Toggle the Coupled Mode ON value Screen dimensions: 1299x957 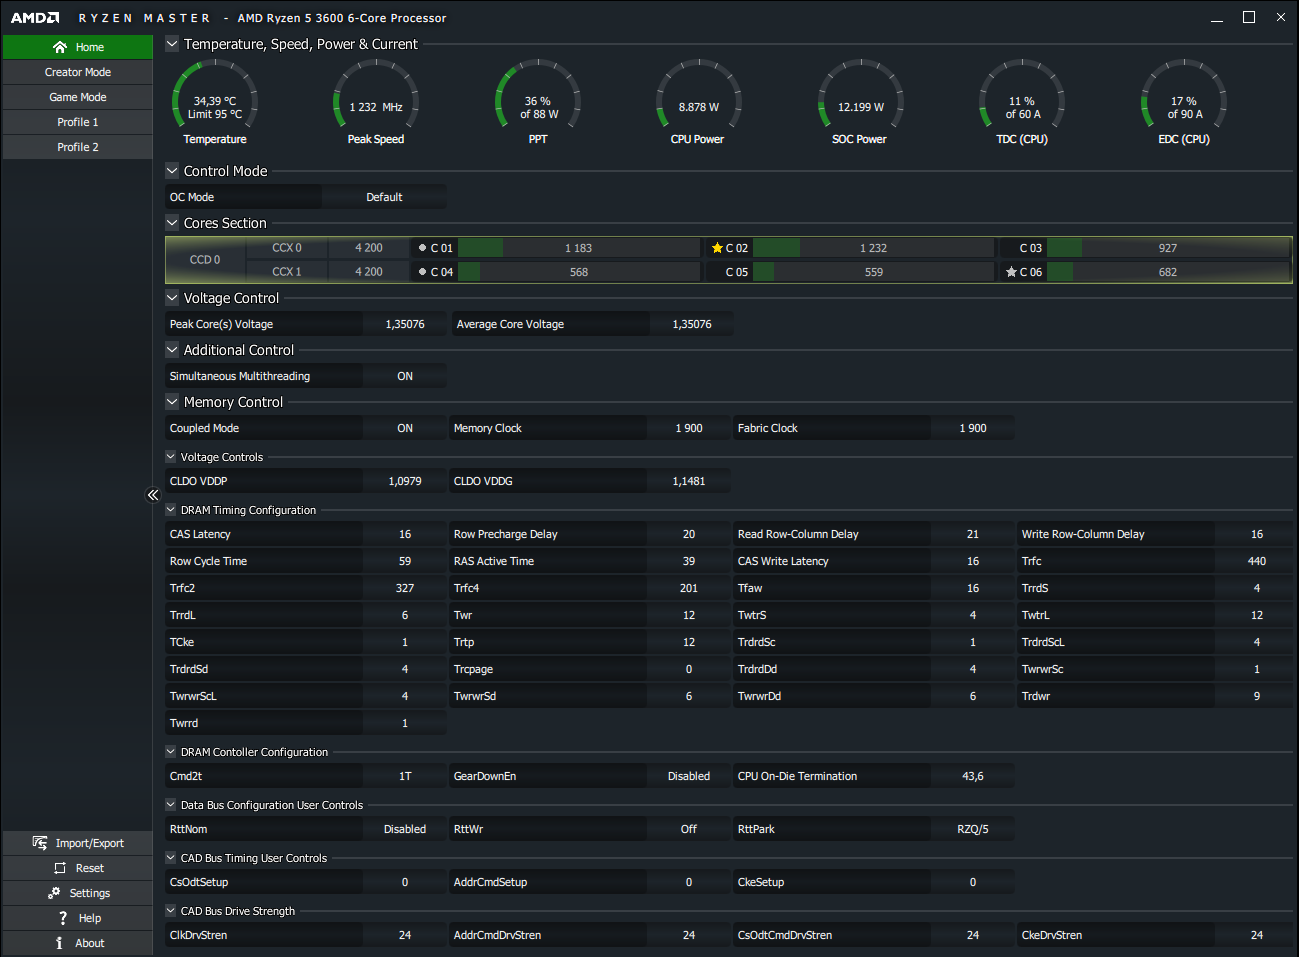405,428
